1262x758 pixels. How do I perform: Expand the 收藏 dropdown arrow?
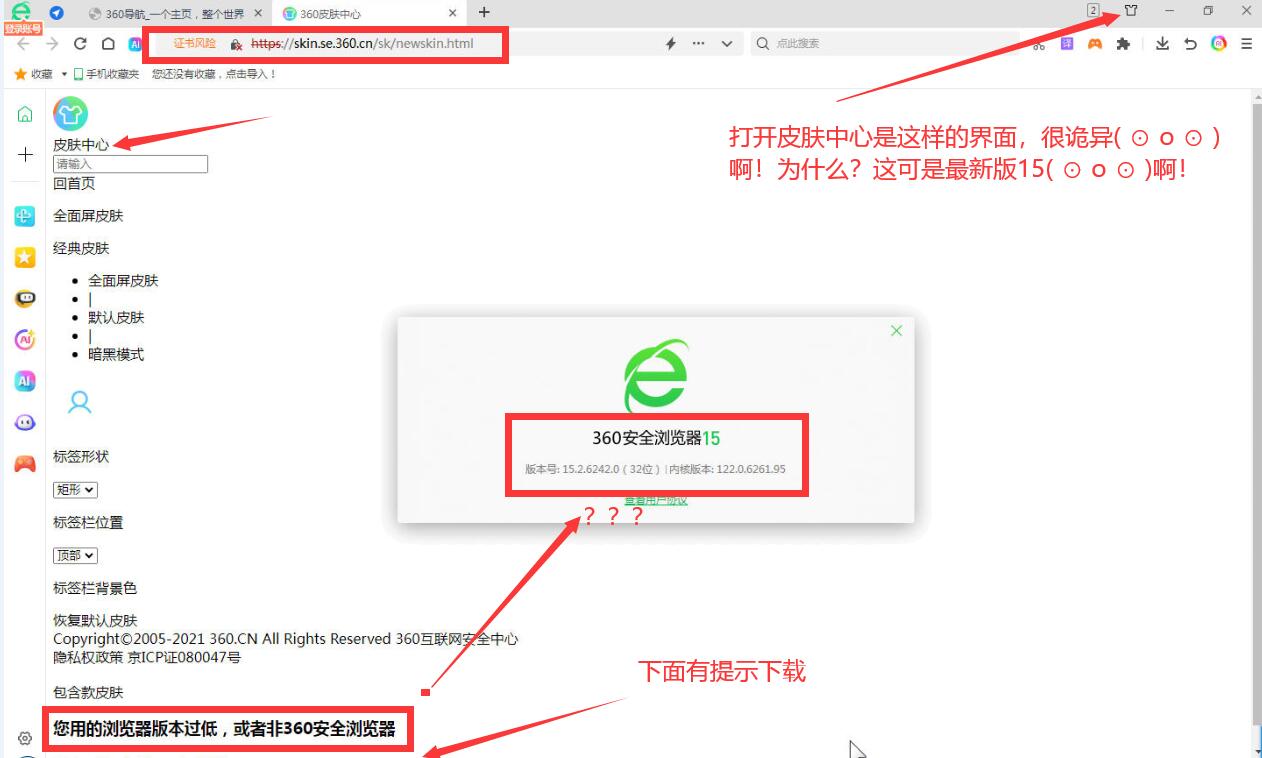[64, 74]
